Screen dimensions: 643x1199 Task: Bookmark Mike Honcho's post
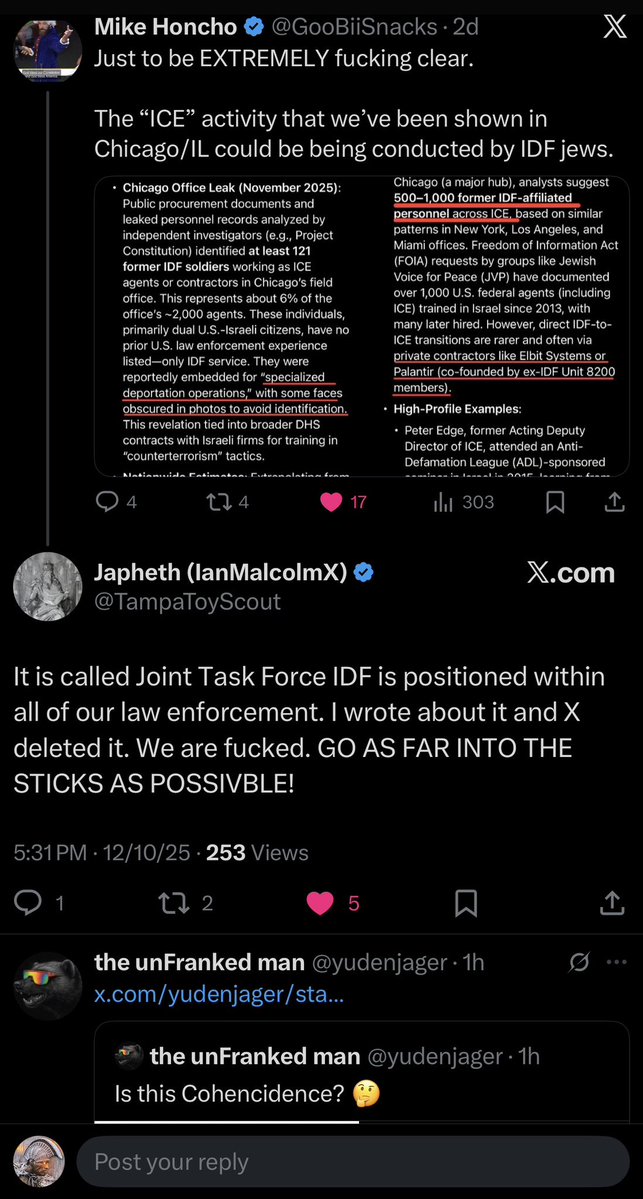pyautogui.click(x=555, y=502)
